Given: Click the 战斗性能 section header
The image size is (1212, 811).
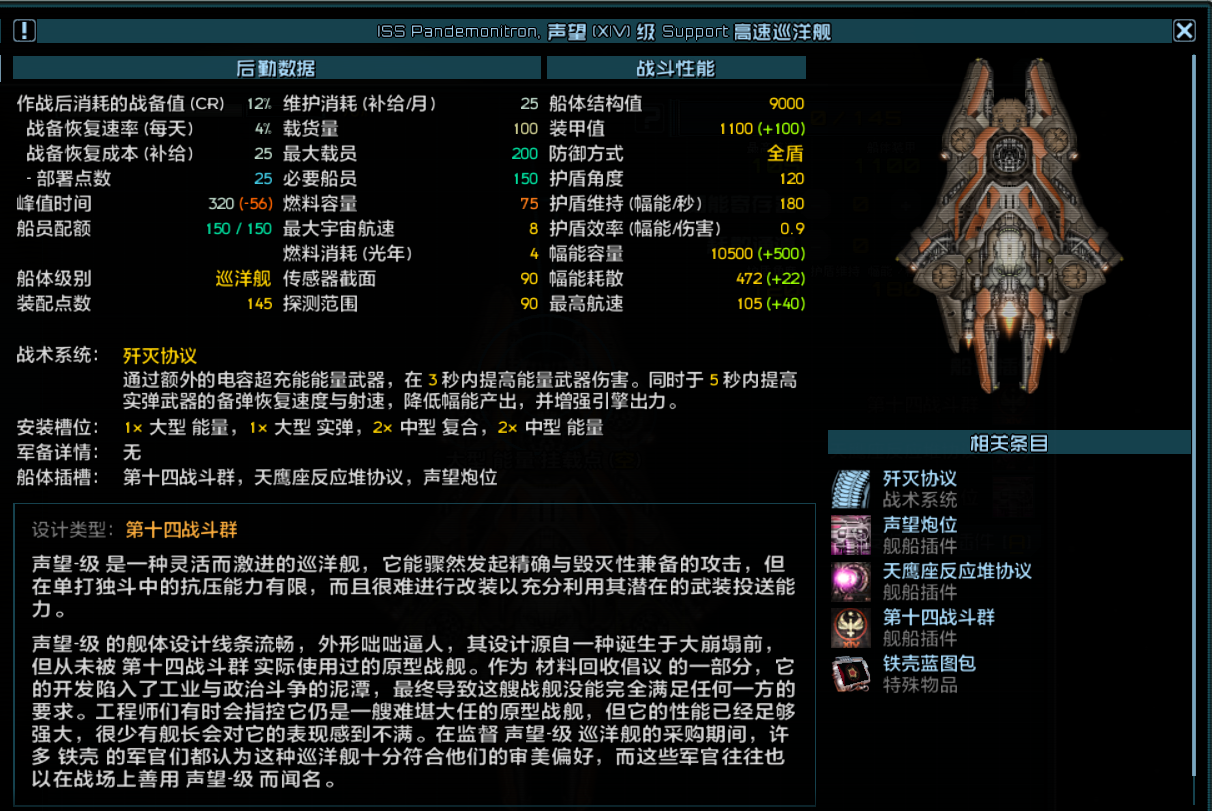Looking at the screenshot, I should (x=676, y=68).
